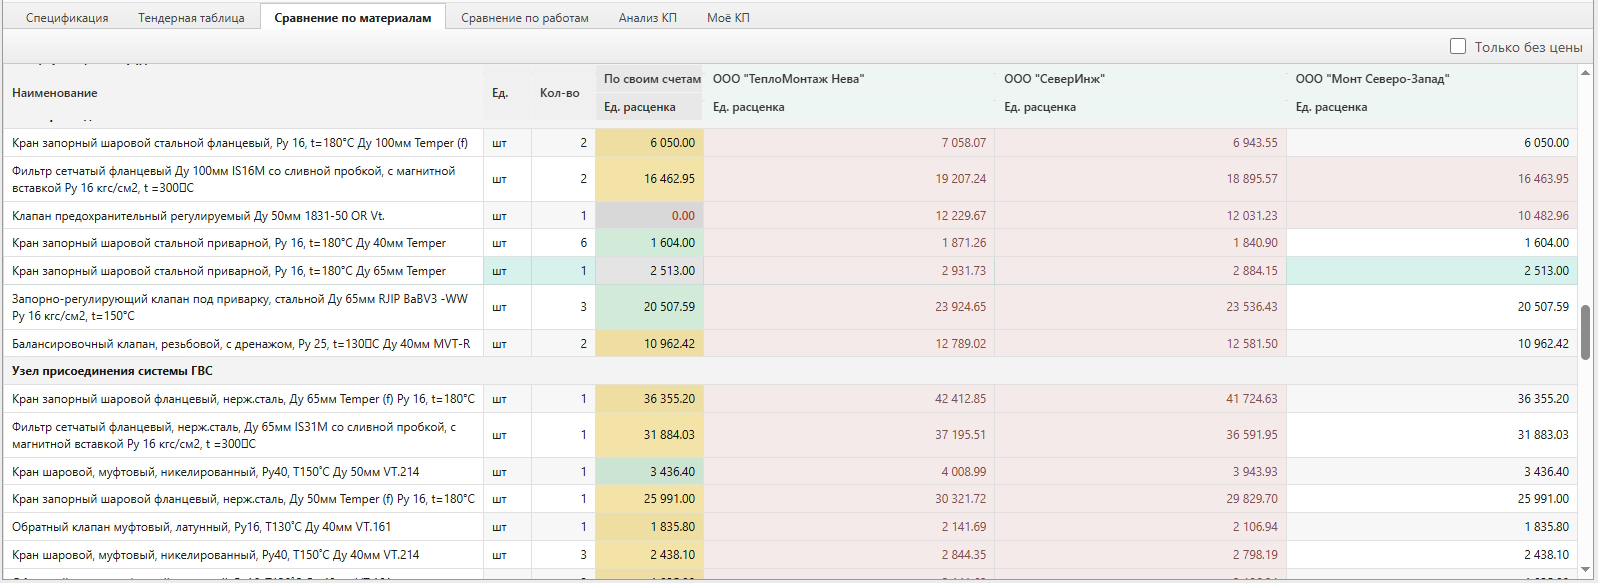Click the Монт Северо-Запад price 31 883.03
The width and height of the screenshot is (1598, 583).
point(1432,435)
